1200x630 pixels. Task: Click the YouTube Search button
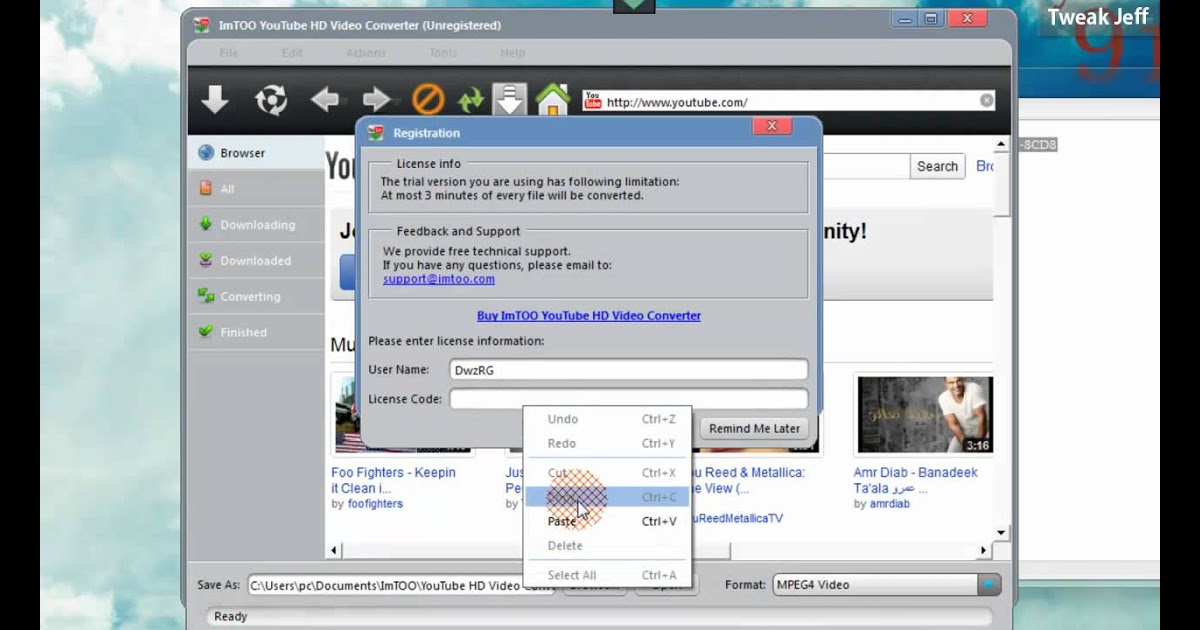[938, 167]
